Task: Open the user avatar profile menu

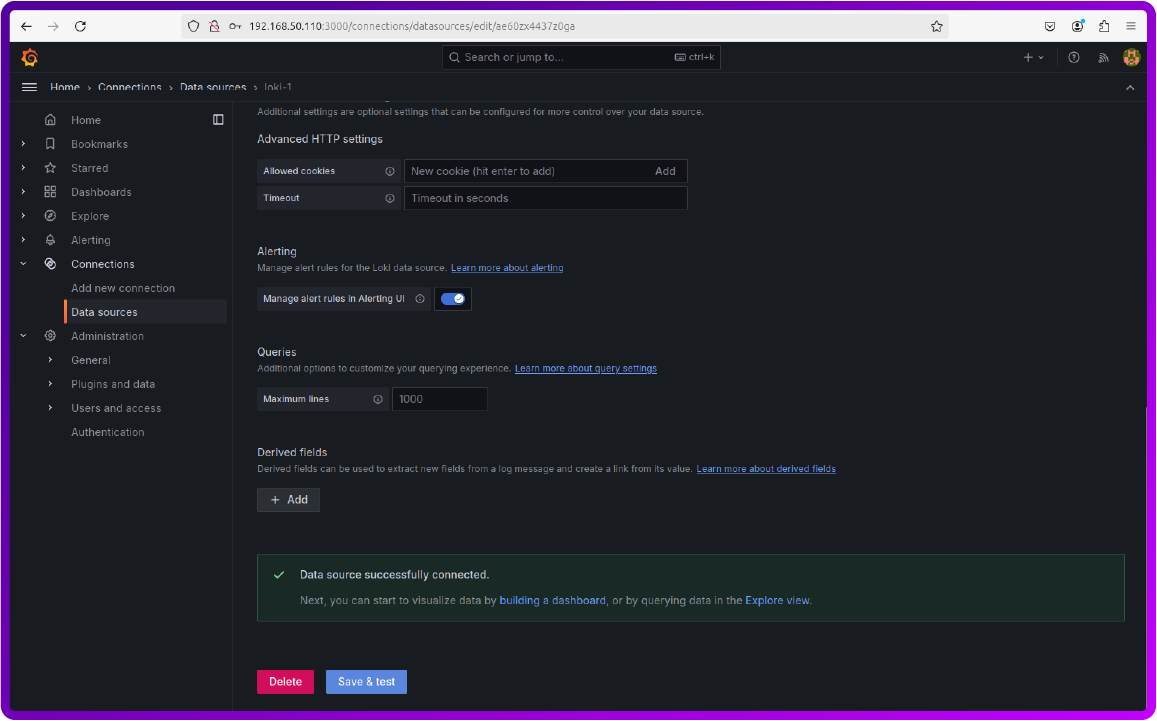Action: point(1131,58)
